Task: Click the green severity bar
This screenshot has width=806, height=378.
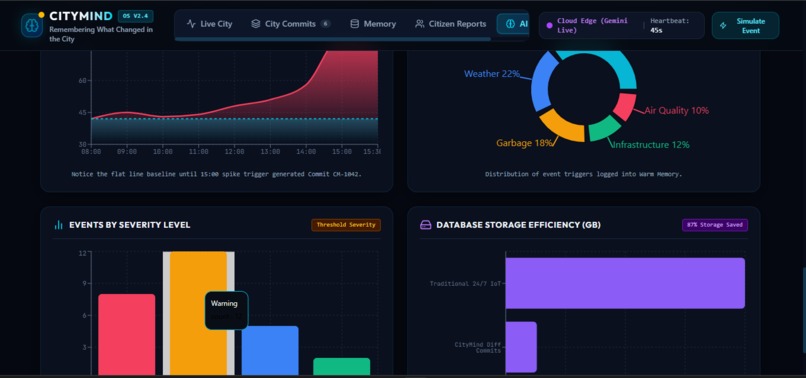Action: (341, 367)
